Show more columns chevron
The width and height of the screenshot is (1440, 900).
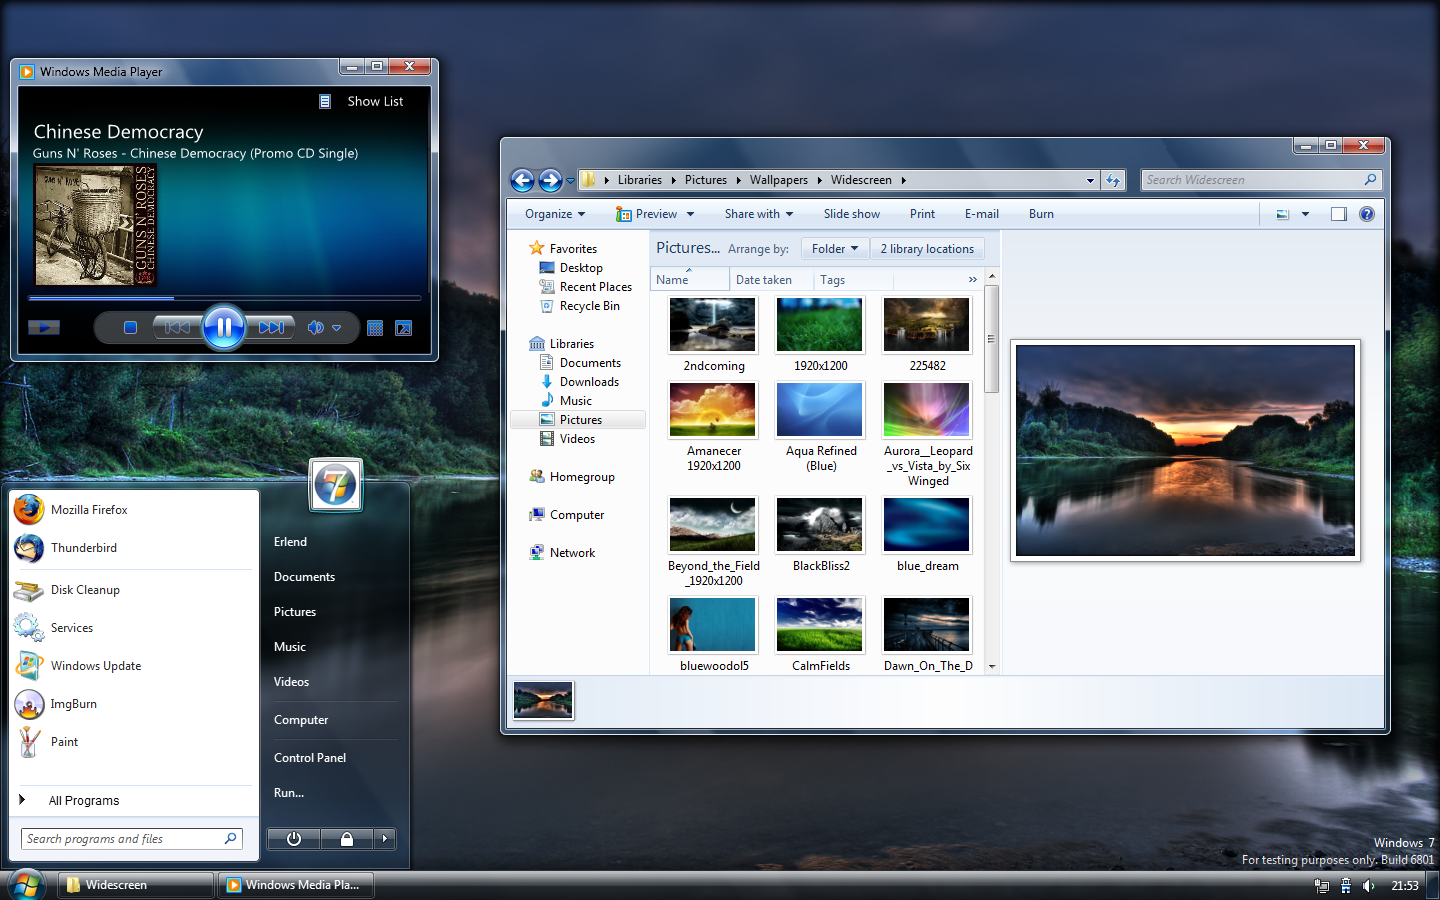[973, 280]
